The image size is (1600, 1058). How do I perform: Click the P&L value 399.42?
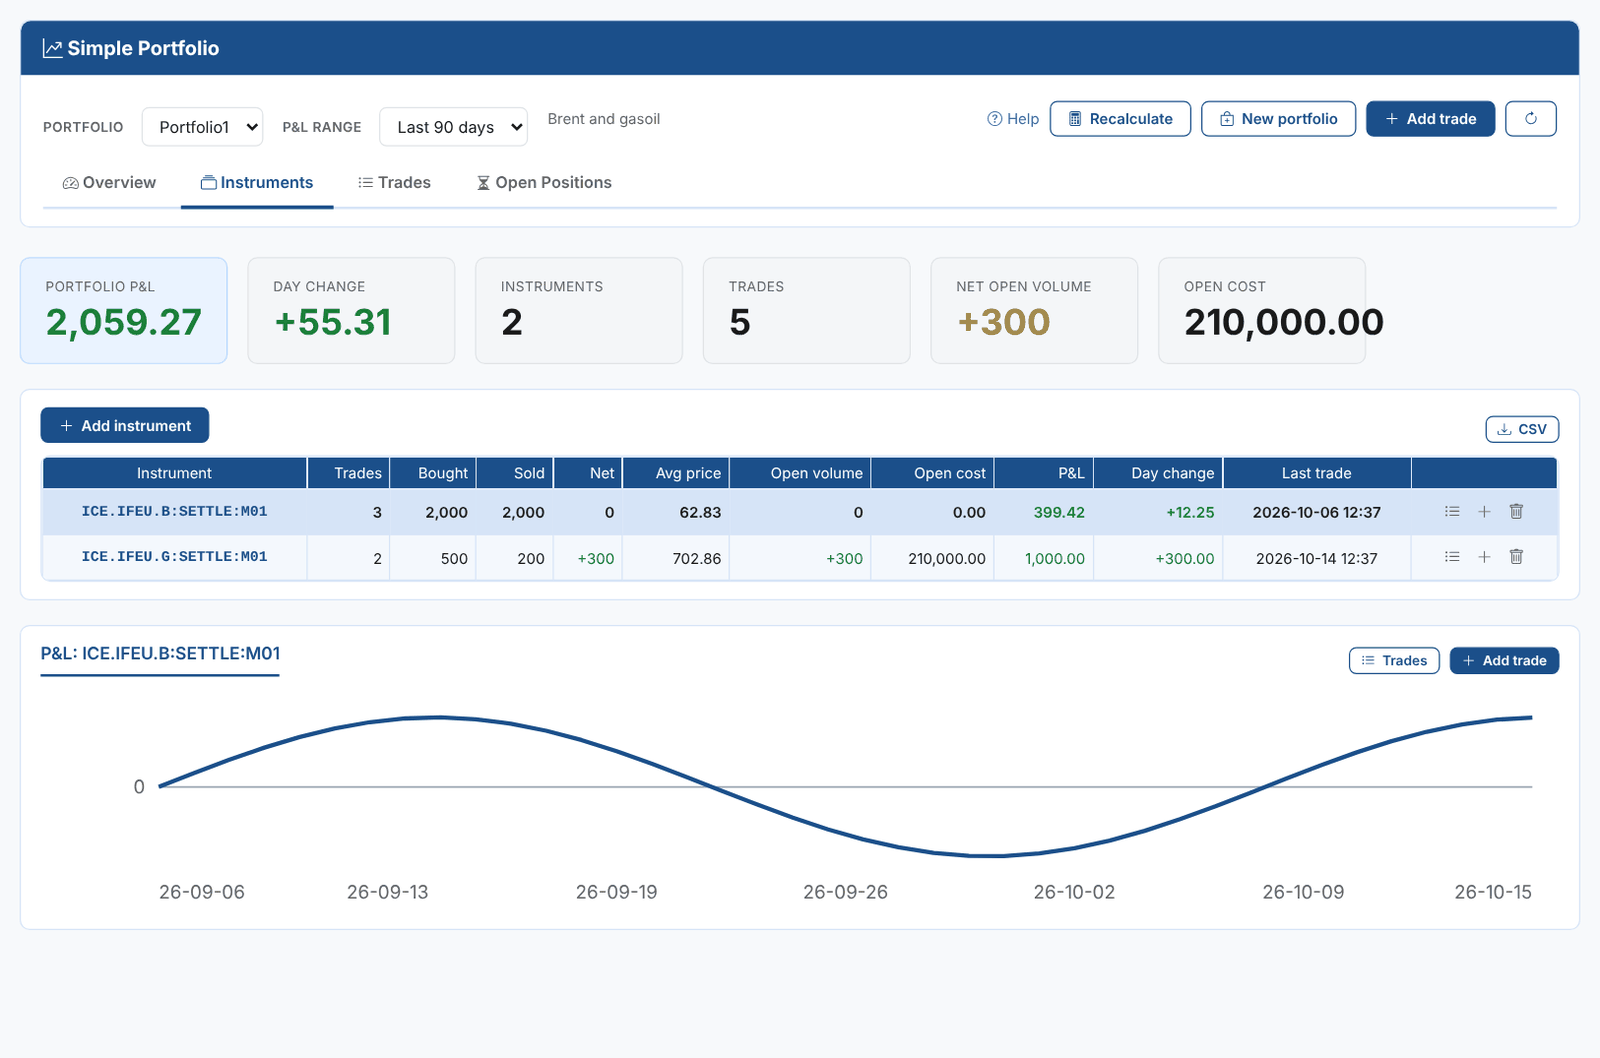tap(1059, 512)
